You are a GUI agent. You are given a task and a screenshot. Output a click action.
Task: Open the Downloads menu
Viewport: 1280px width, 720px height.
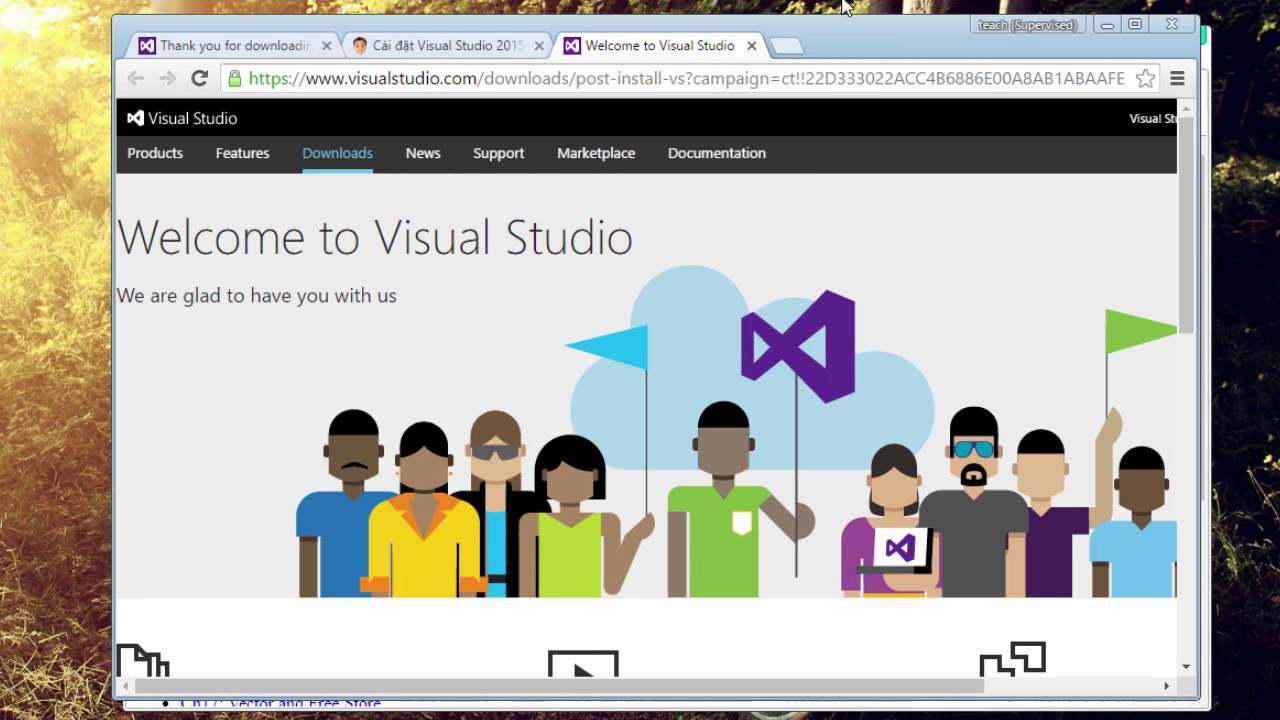click(x=337, y=153)
